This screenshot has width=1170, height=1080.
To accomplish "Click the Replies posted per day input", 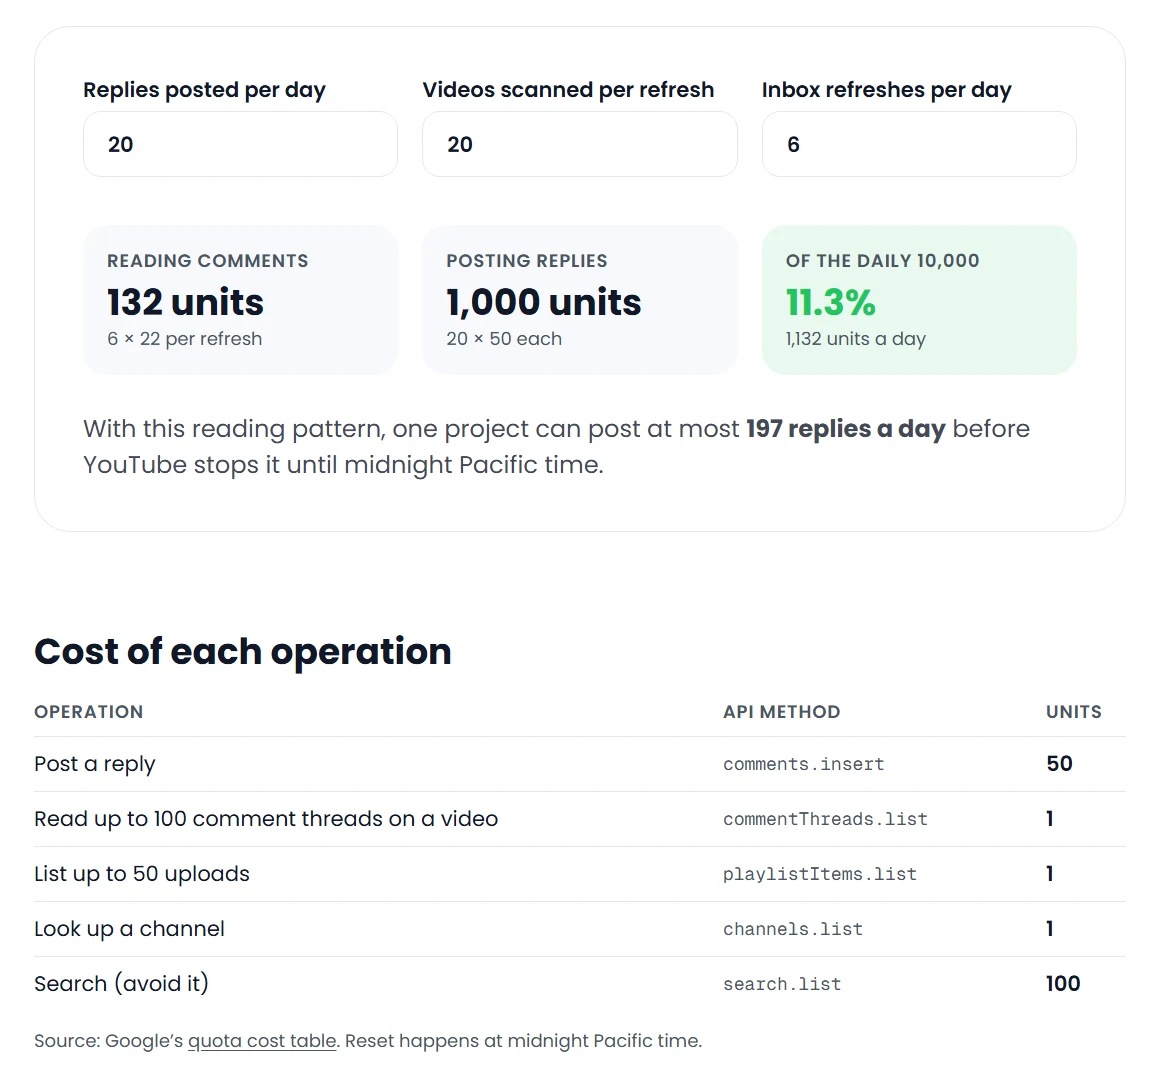I will click(x=240, y=144).
